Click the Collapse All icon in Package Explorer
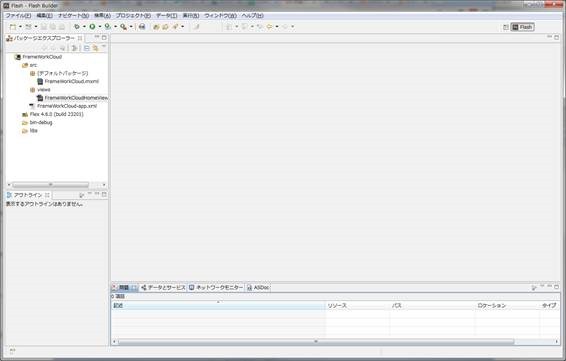Screen dimensions: 566x361 click(87, 48)
